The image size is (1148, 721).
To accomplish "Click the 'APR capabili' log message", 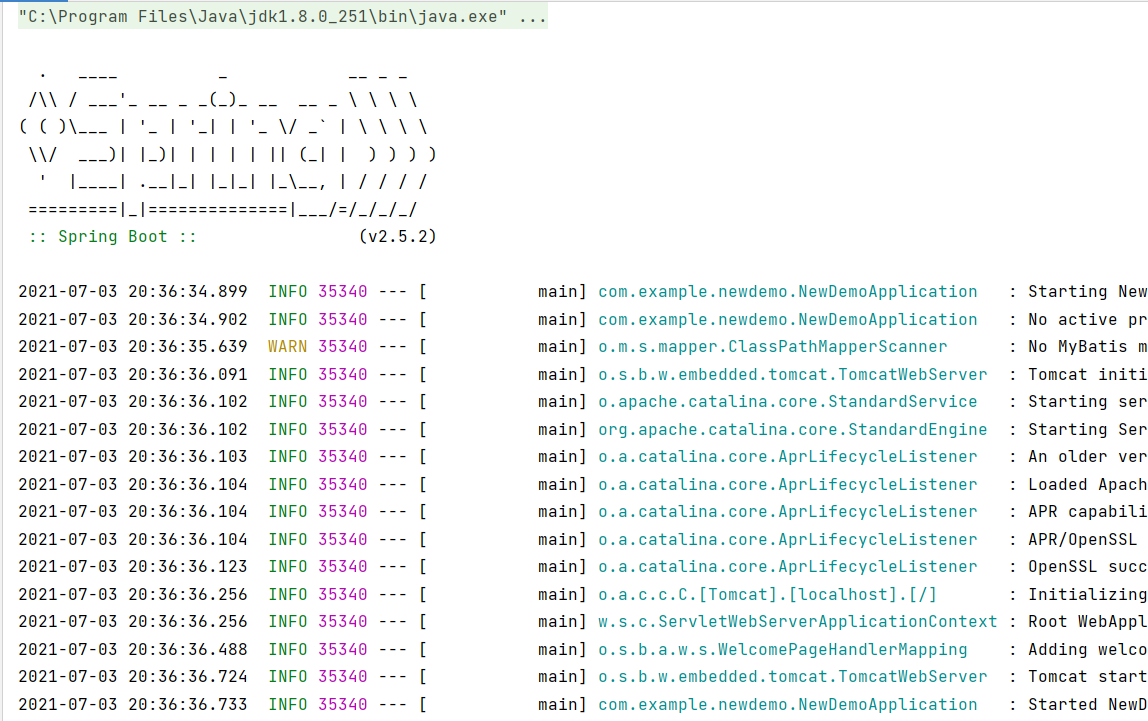I will (1087, 511).
